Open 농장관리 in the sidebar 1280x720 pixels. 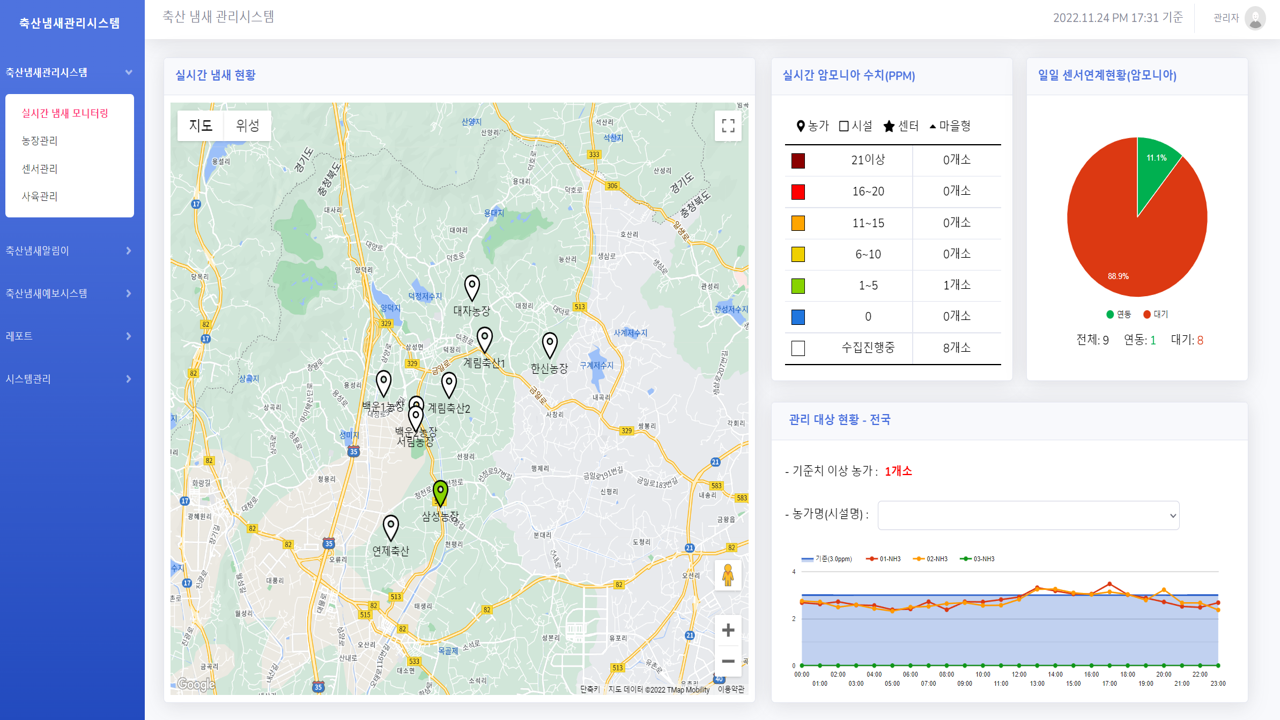[40, 141]
